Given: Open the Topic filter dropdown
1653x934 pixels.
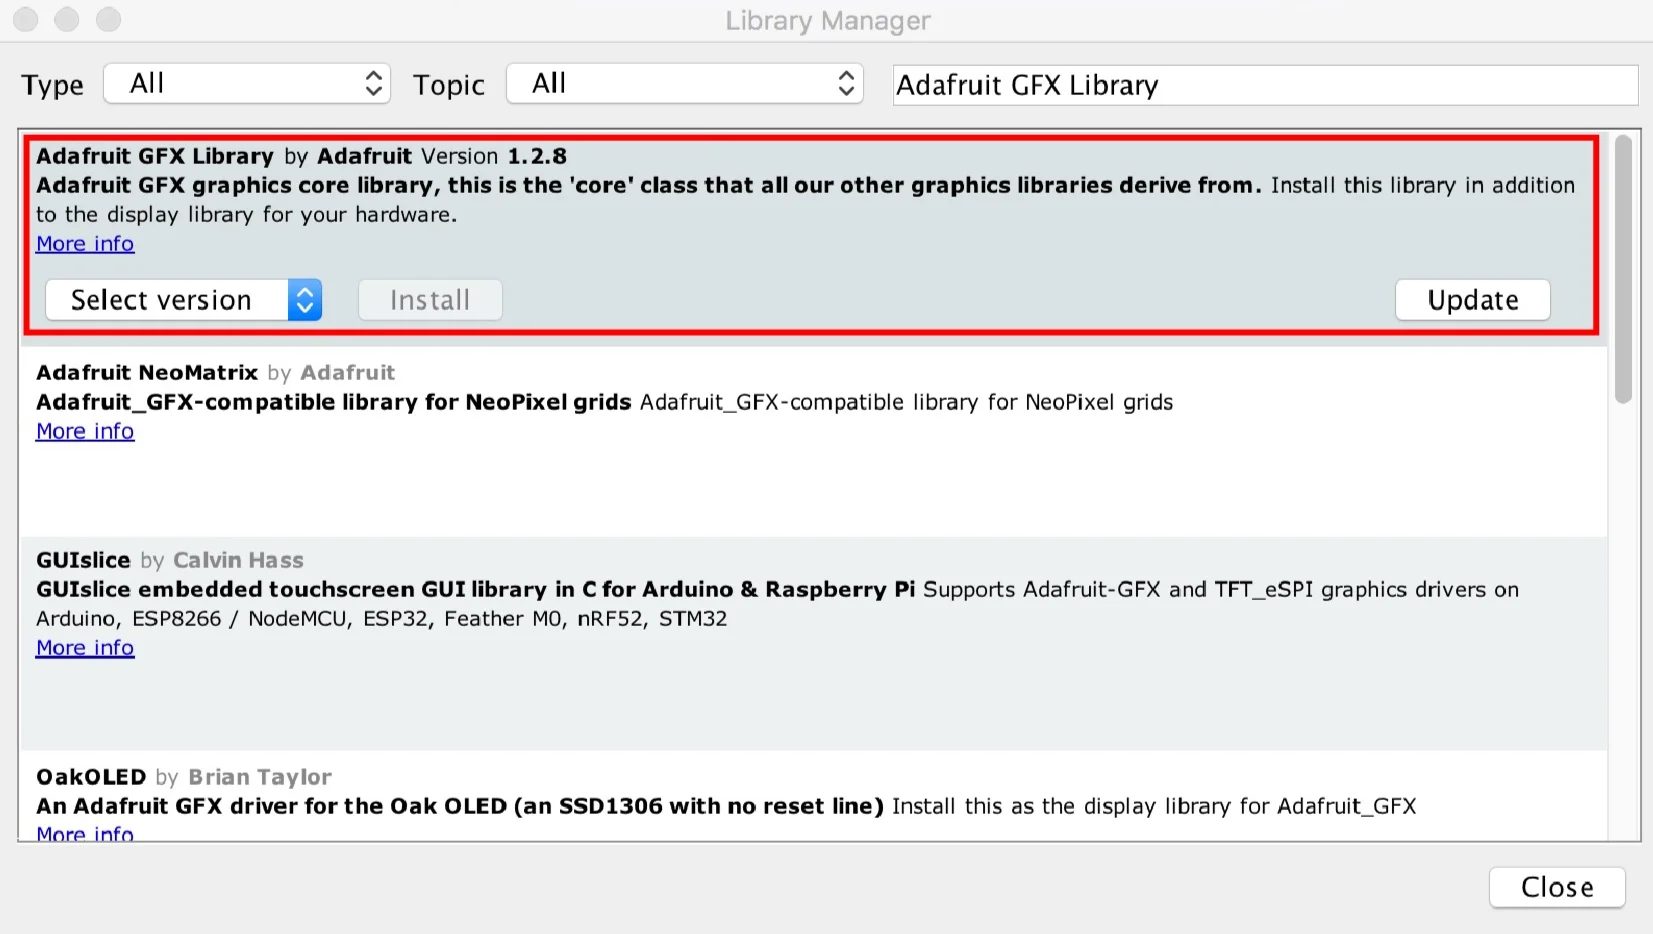Looking at the screenshot, I should click(684, 84).
